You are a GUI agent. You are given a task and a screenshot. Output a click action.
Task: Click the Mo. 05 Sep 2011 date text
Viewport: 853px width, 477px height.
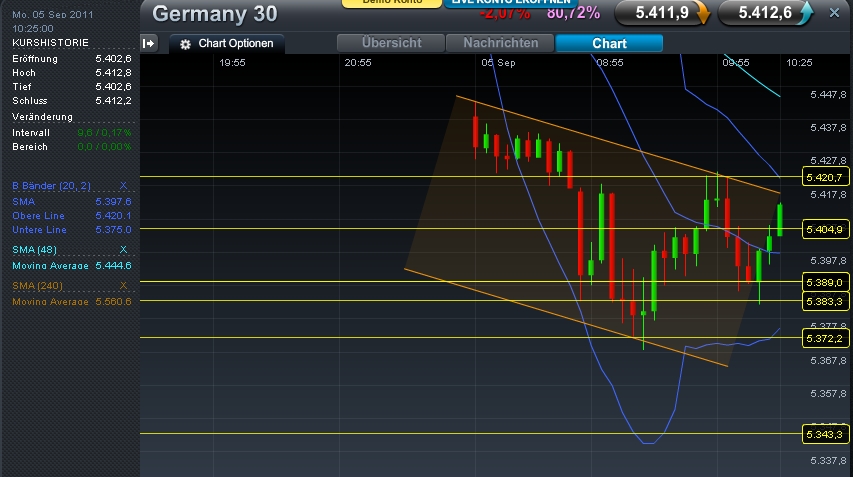[x=52, y=15]
